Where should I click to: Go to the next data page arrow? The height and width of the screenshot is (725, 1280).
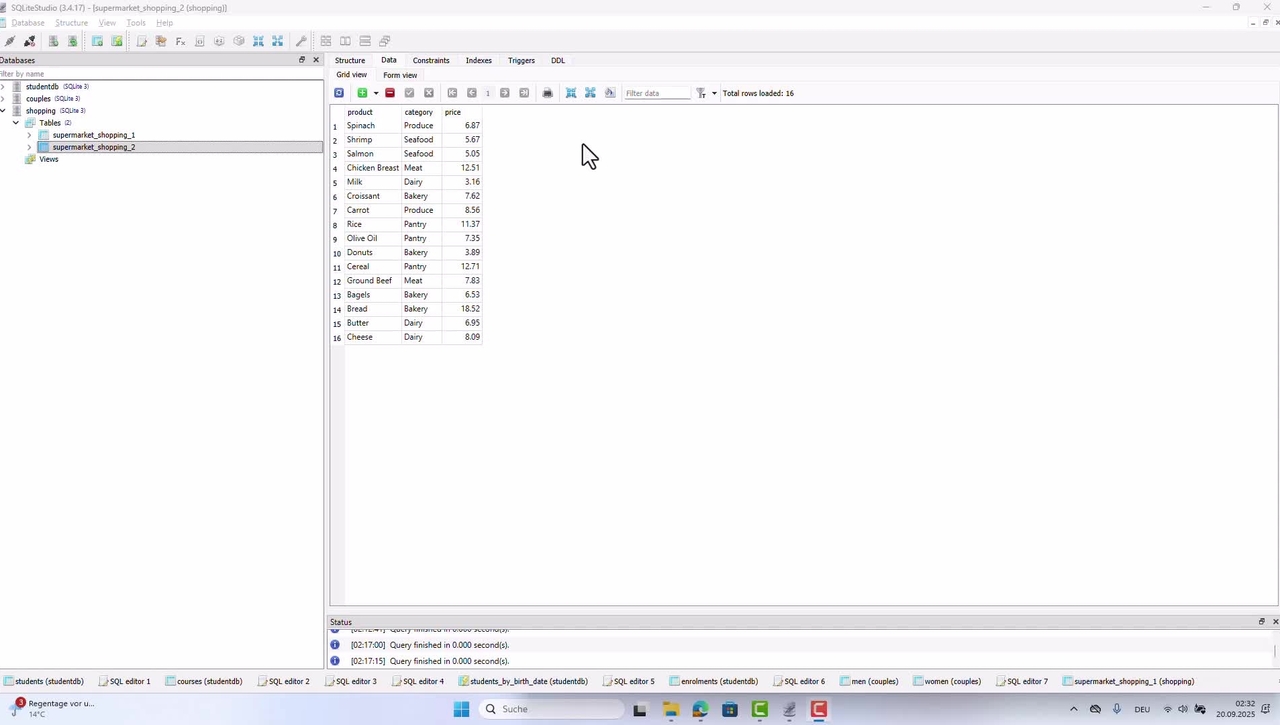[505, 93]
